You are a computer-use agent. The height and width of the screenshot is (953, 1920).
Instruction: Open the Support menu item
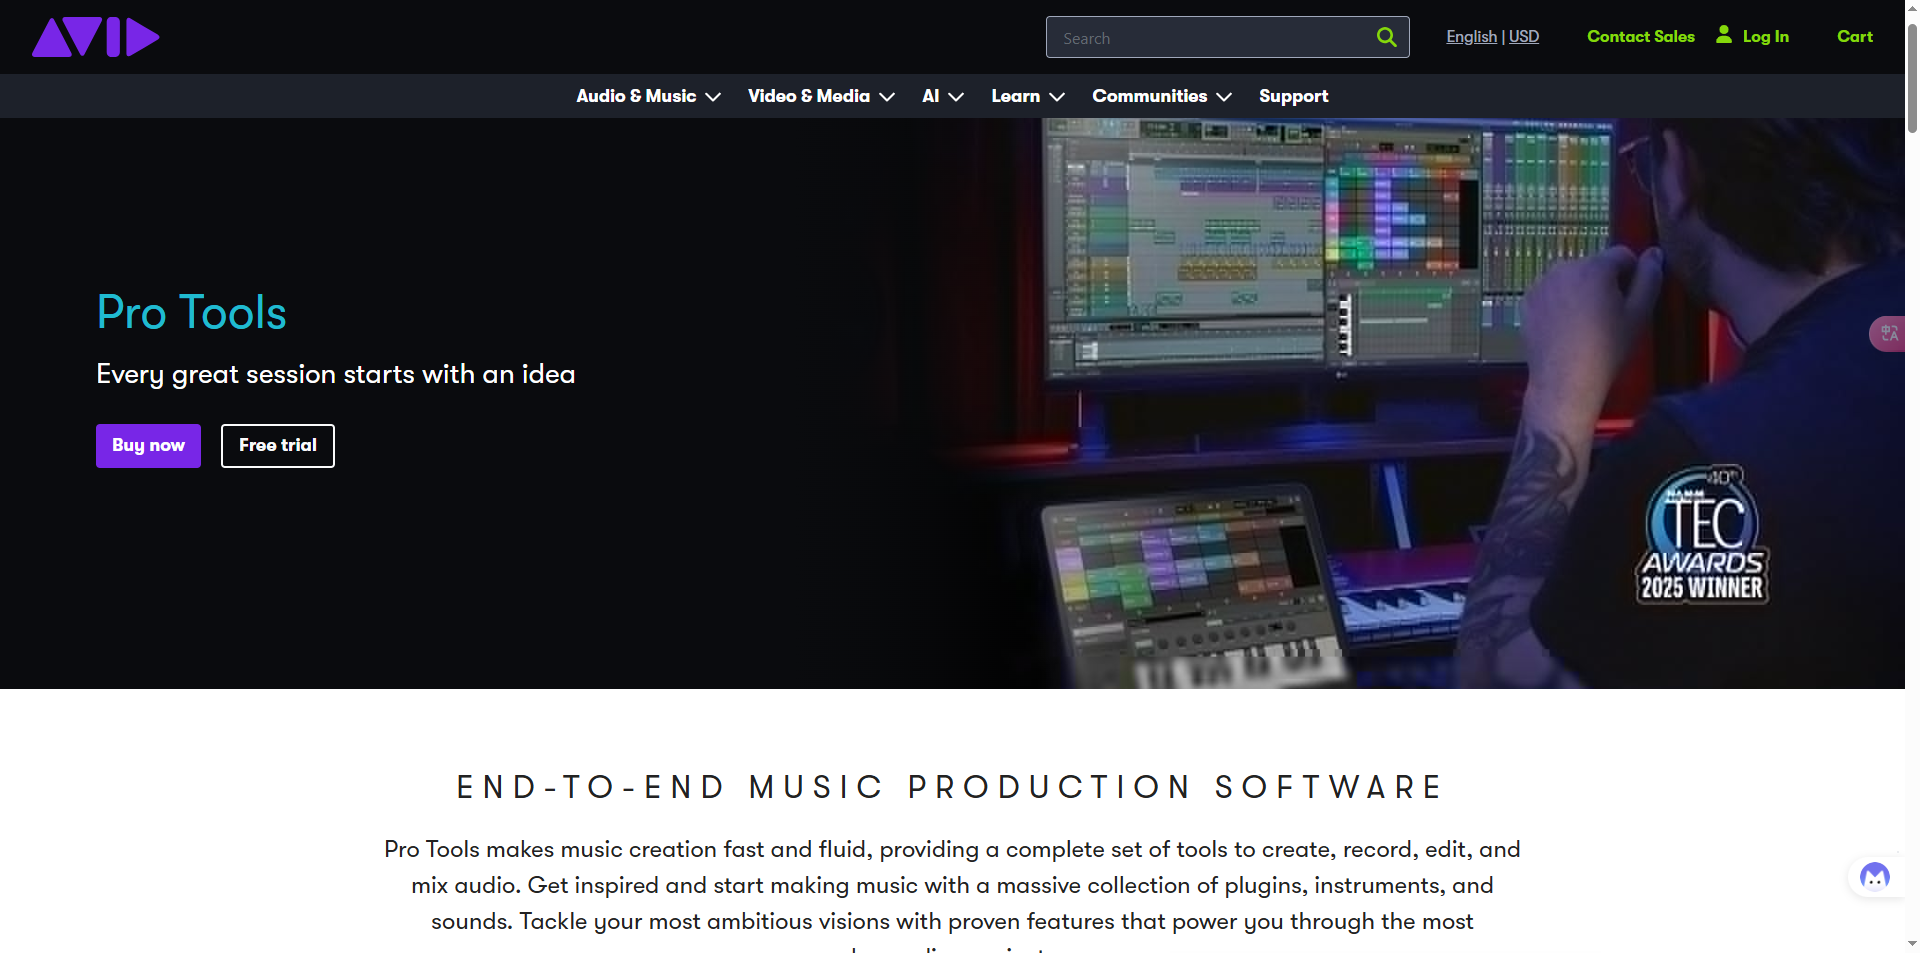1293,96
